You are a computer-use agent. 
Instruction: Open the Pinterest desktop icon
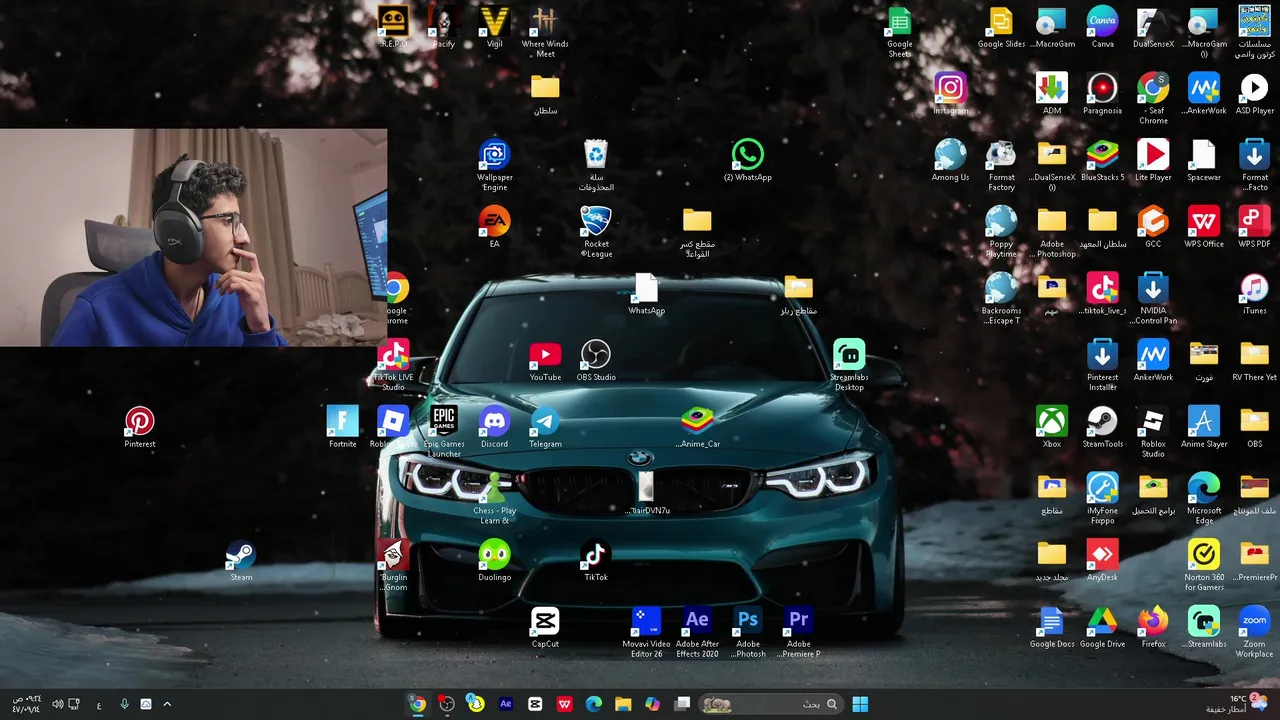140,426
